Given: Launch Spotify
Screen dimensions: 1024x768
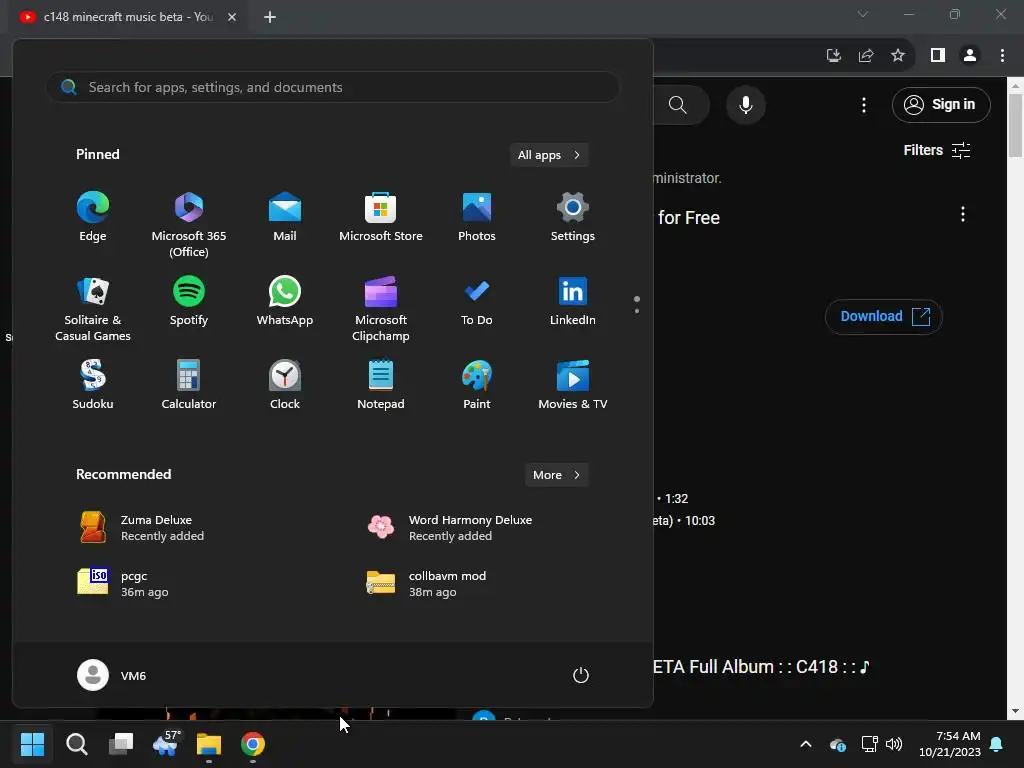Looking at the screenshot, I should 189,301.
